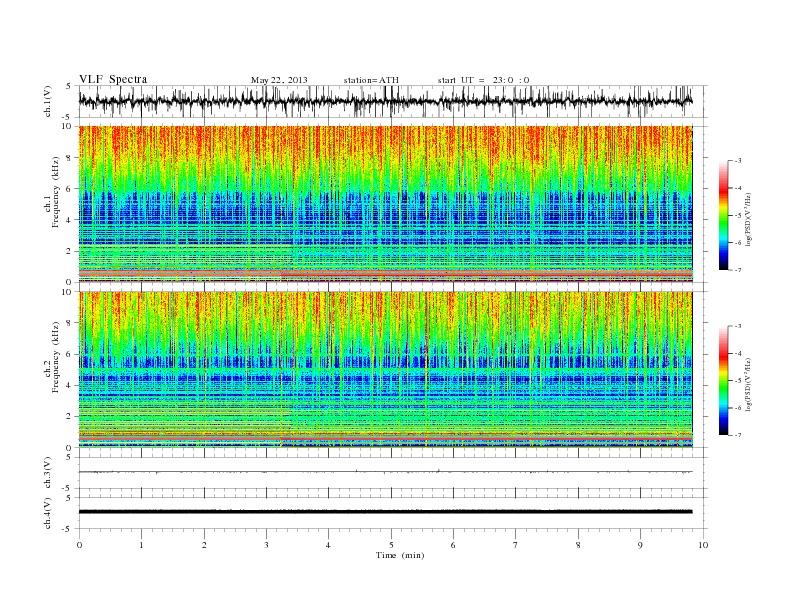The height and width of the screenshot is (612, 792).
Task: Click the time axis tick label "1"
Action: [141, 545]
